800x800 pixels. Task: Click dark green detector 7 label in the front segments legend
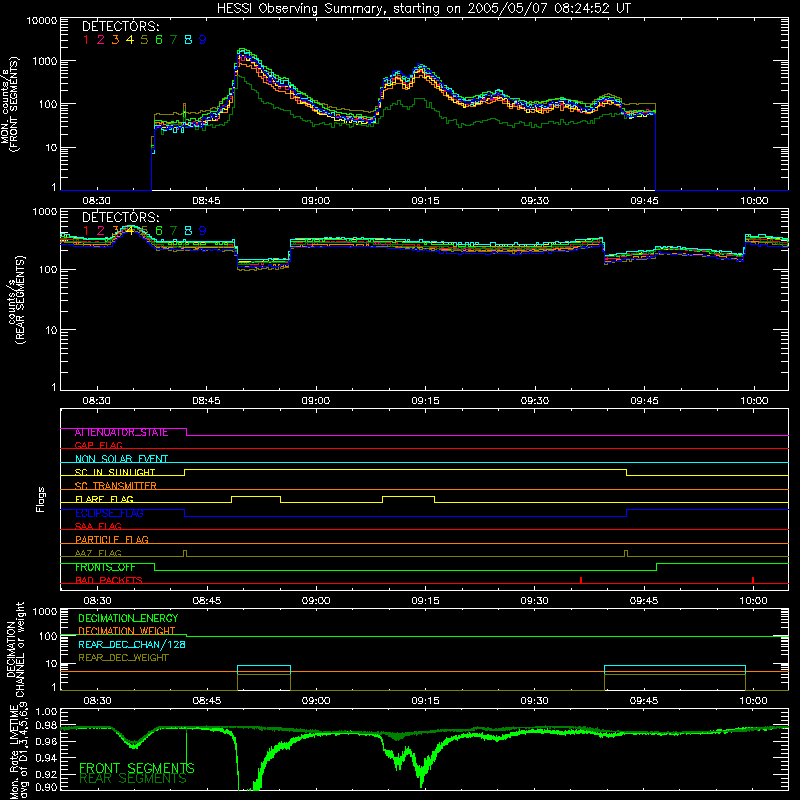(173, 39)
